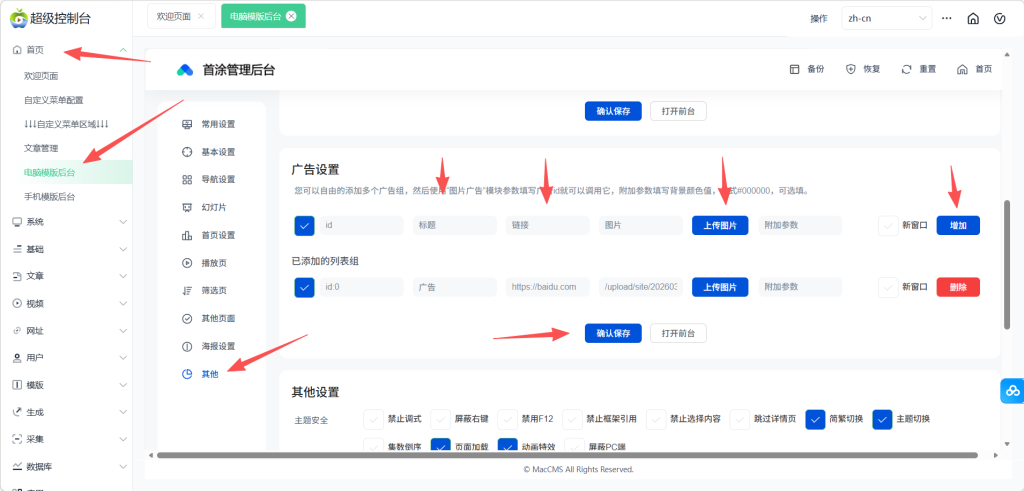Open 播放页 play icon

tap(187, 263)
